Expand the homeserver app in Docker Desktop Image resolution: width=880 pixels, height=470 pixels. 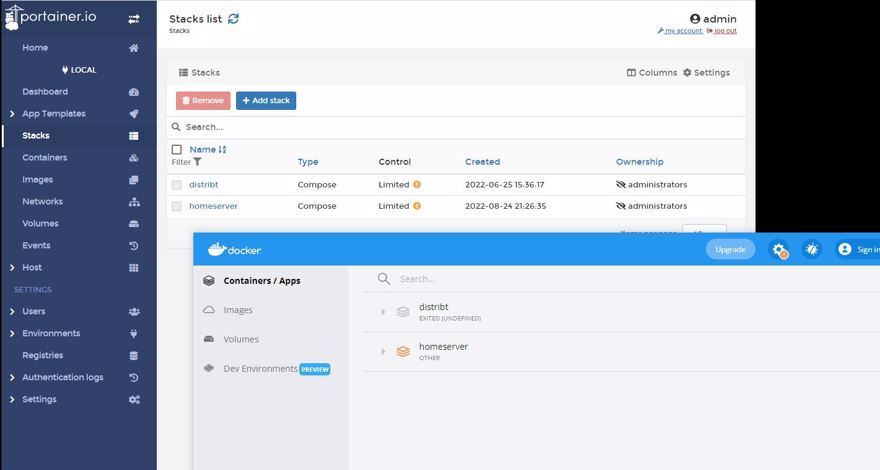[383, 352]
